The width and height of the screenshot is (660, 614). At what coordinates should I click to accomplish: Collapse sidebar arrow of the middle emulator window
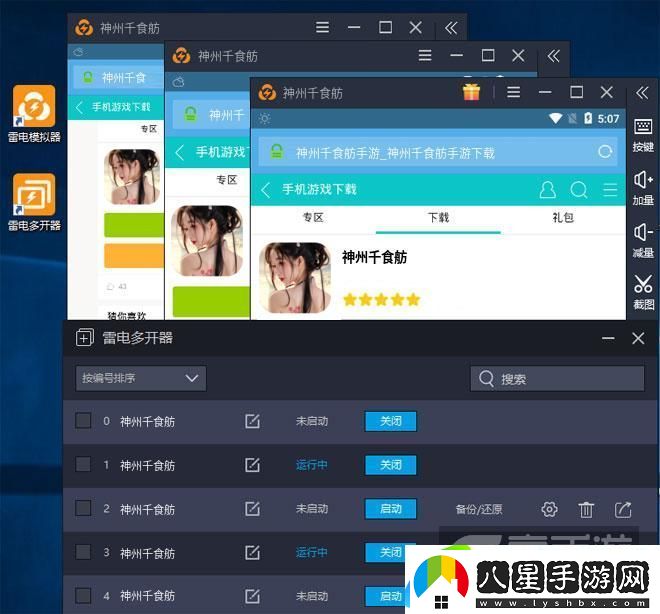[x=553, y=56]
